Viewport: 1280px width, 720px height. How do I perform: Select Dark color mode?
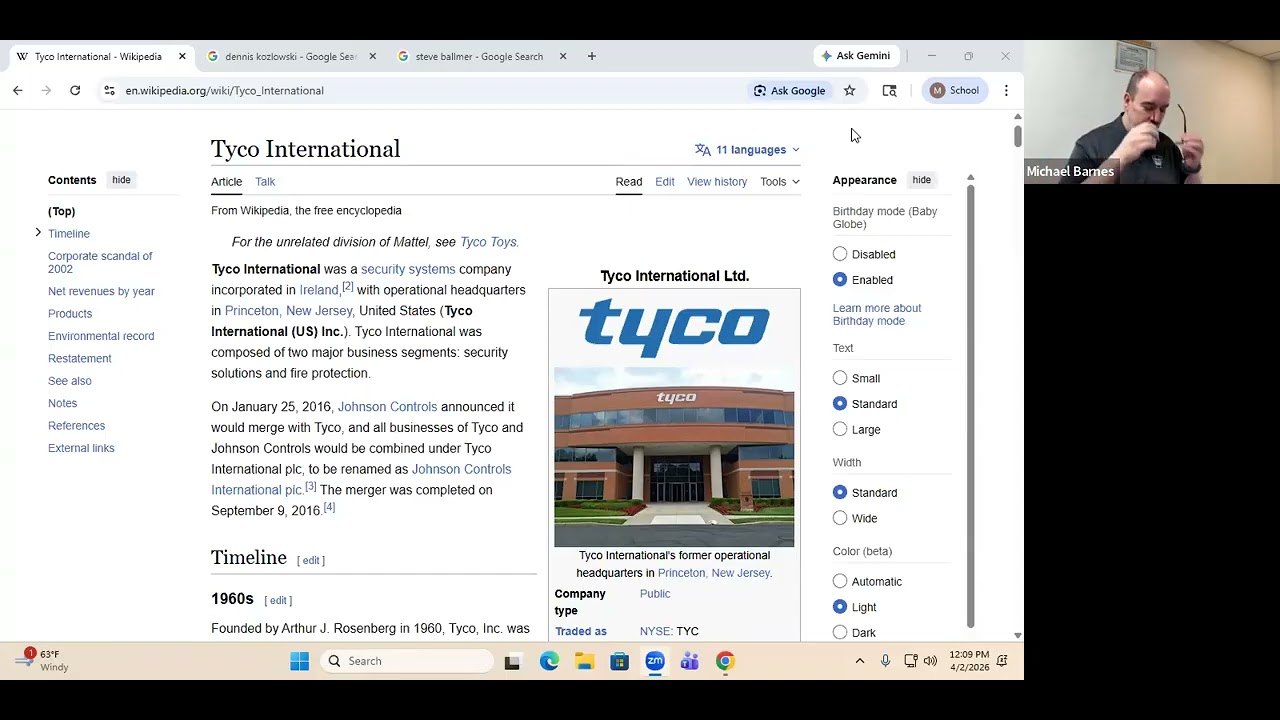tap(840, 632)
